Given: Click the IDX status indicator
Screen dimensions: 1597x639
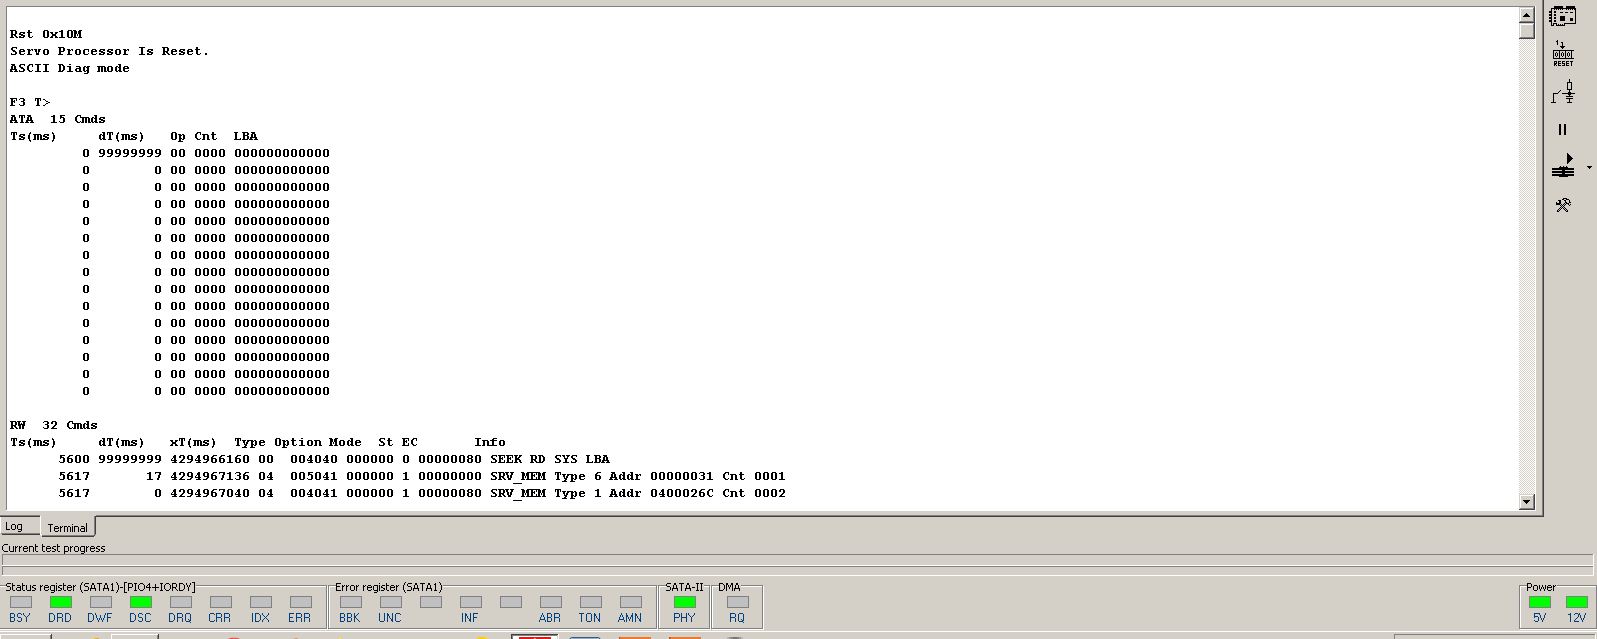Looking at the screenshot, I should [x=261, y=602].
